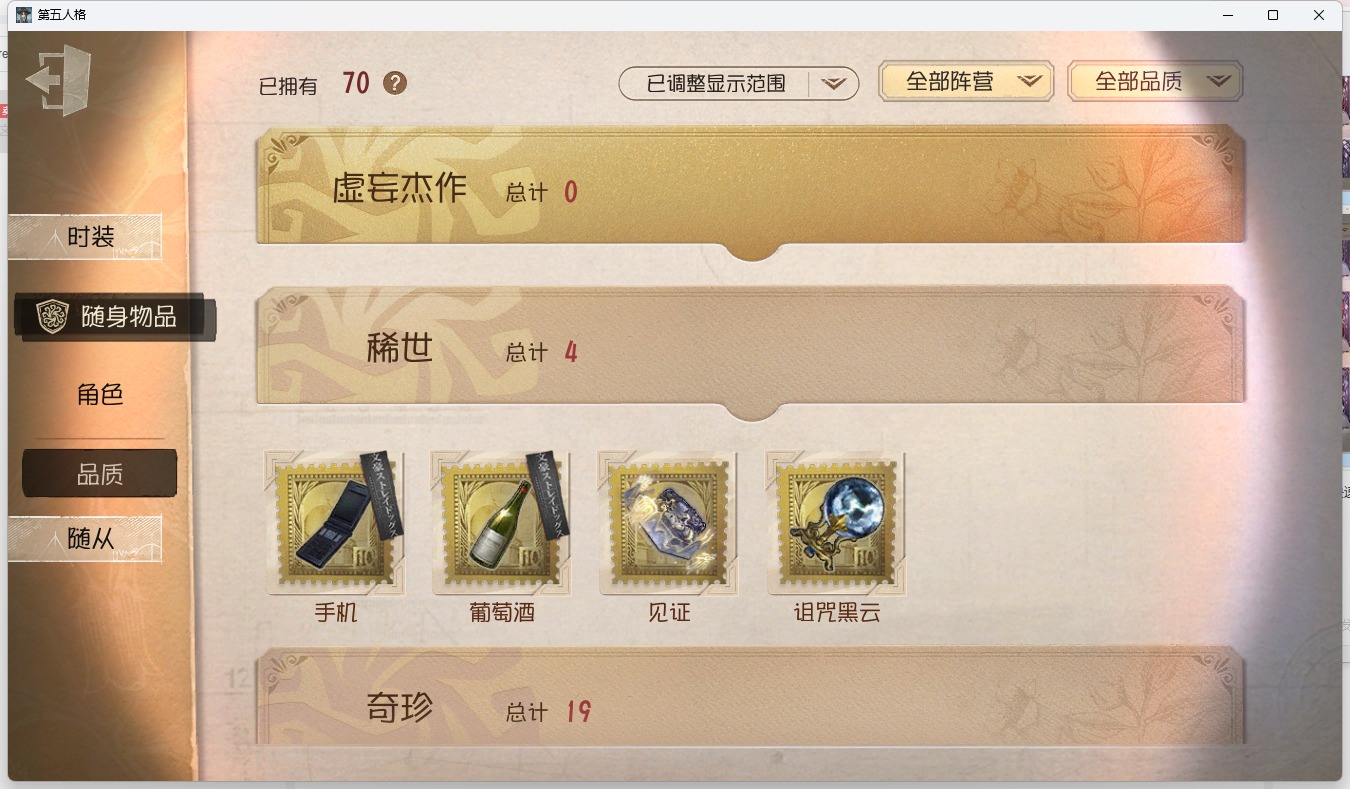Open the 已调整显示范围 dropdown
Viewport: 1350px width, 789px height.
click(739, 84)
